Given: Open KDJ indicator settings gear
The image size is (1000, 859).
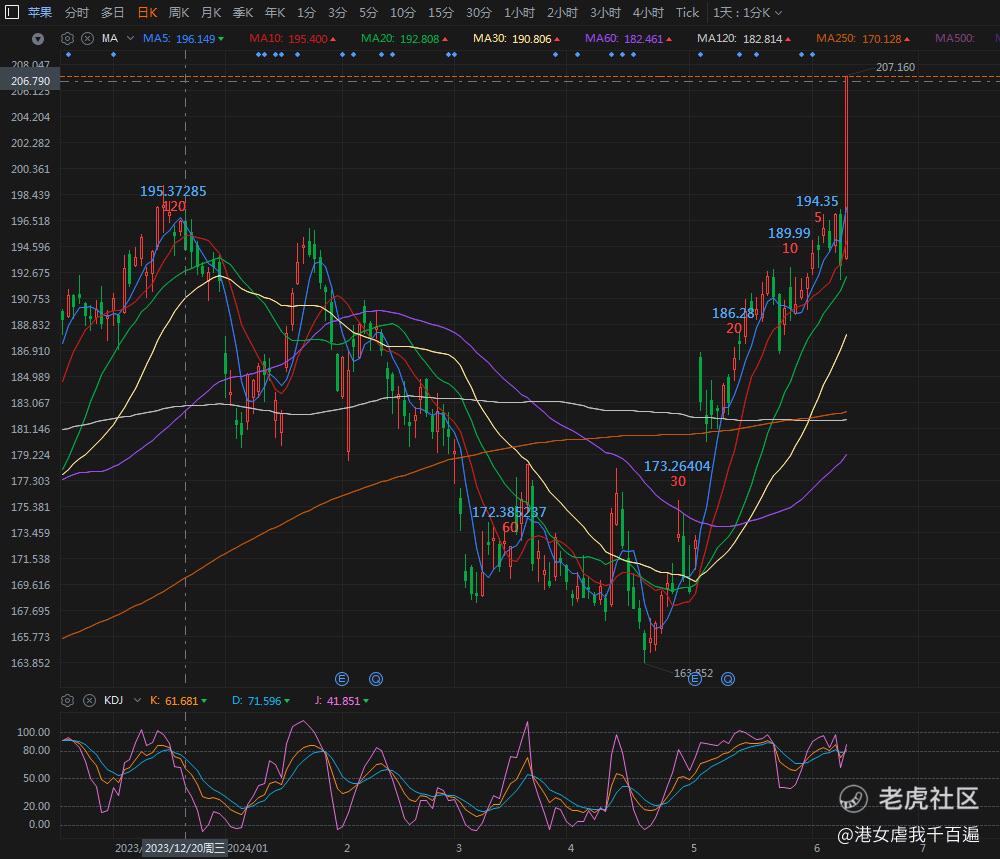Looking at the screenshot, I should pyautogui.click(x=68, y=700).
